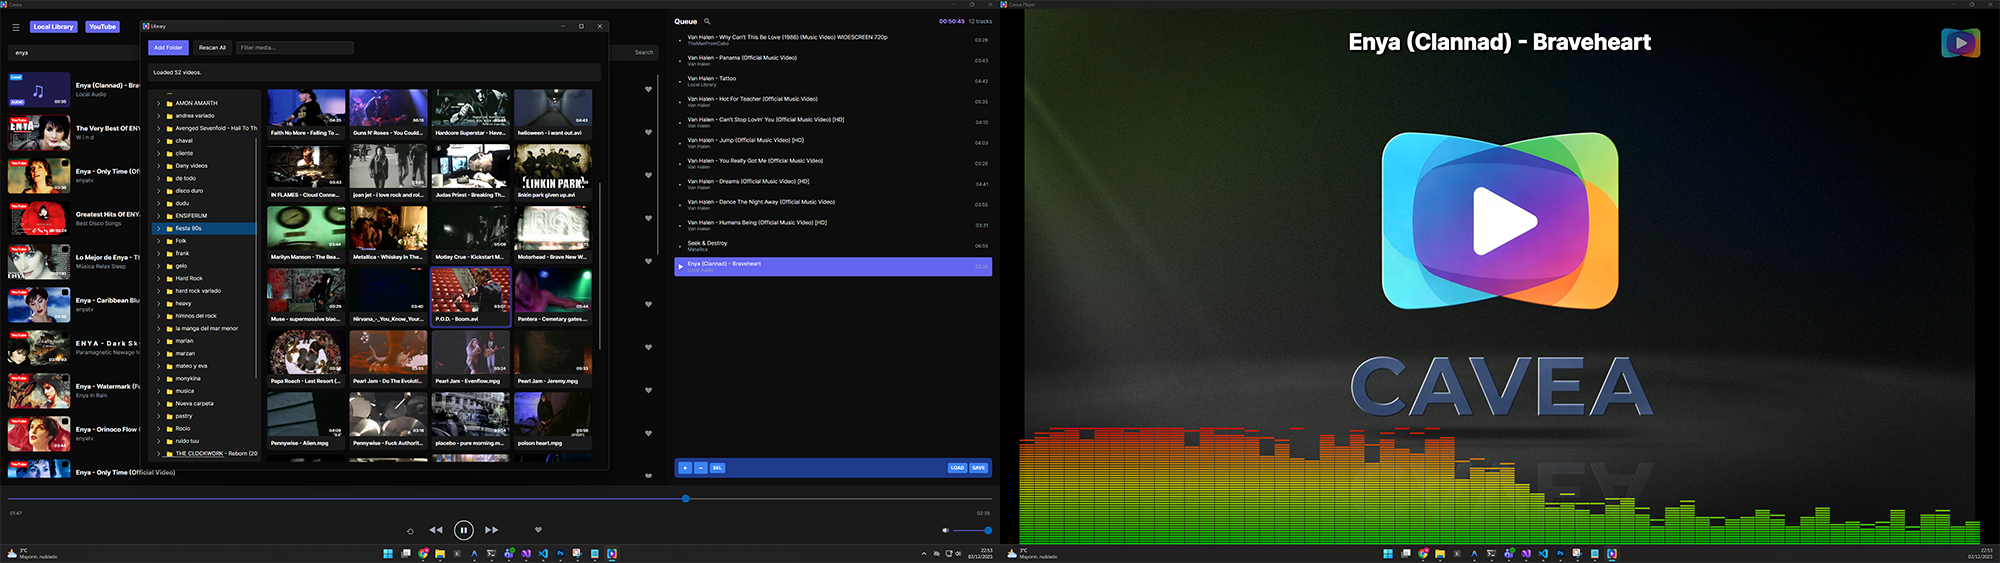2000x563 pixels.
Task: Expand the chaval folder chevron
Action: tap(158, 141)
